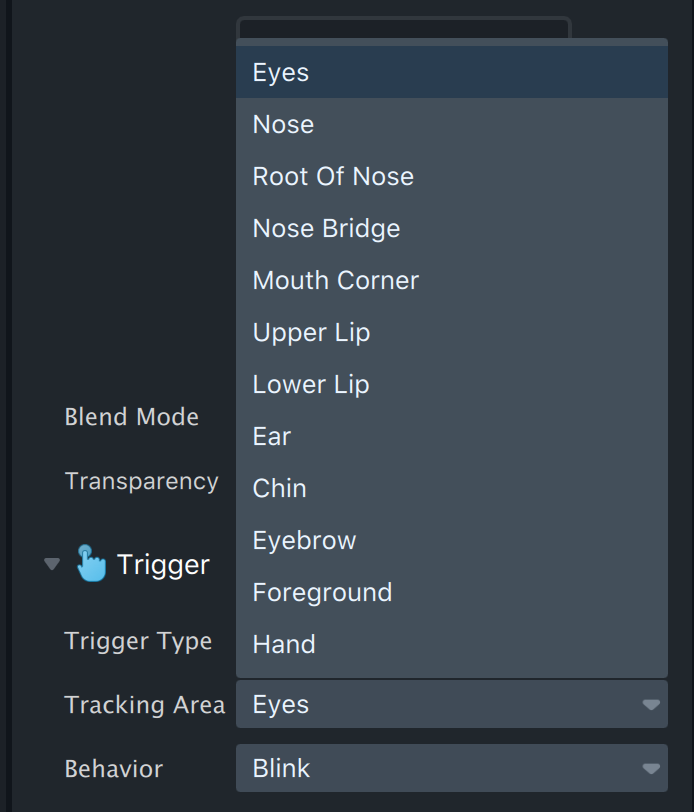Click the dark input field at top

404,28
